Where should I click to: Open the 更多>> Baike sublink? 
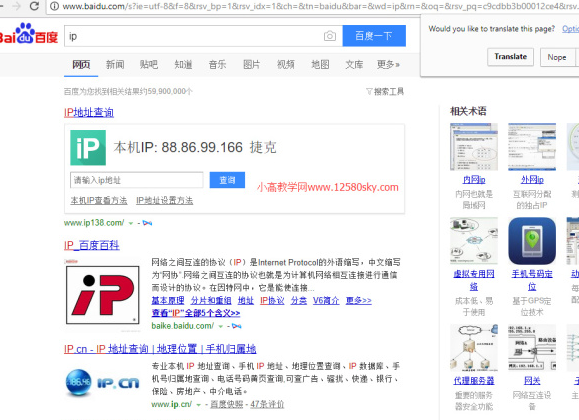[358, 301]
